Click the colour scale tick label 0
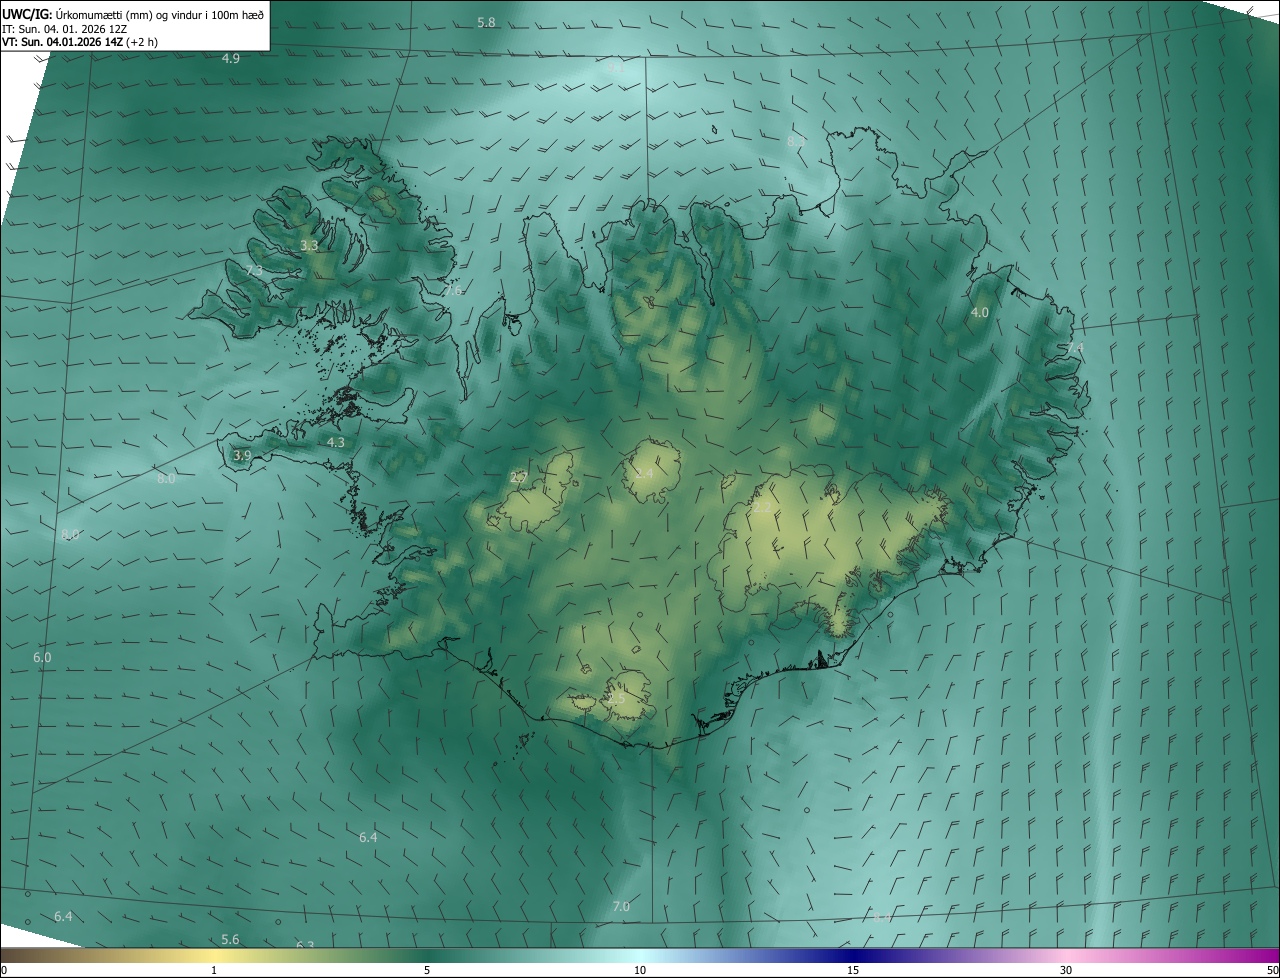 click(x=4, y=970)
